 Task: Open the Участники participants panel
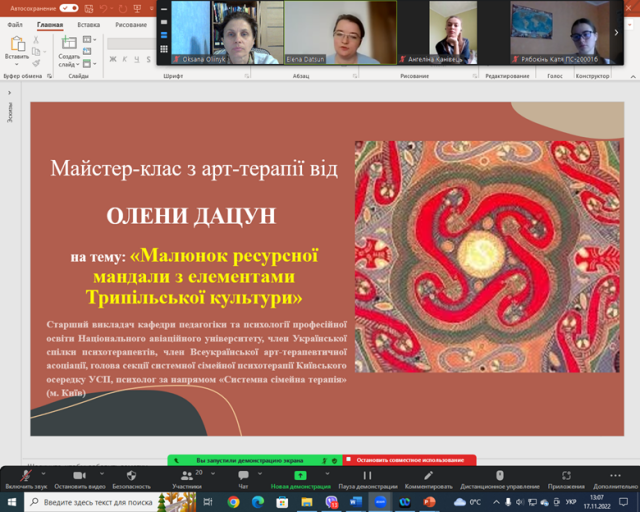(187, 479)
